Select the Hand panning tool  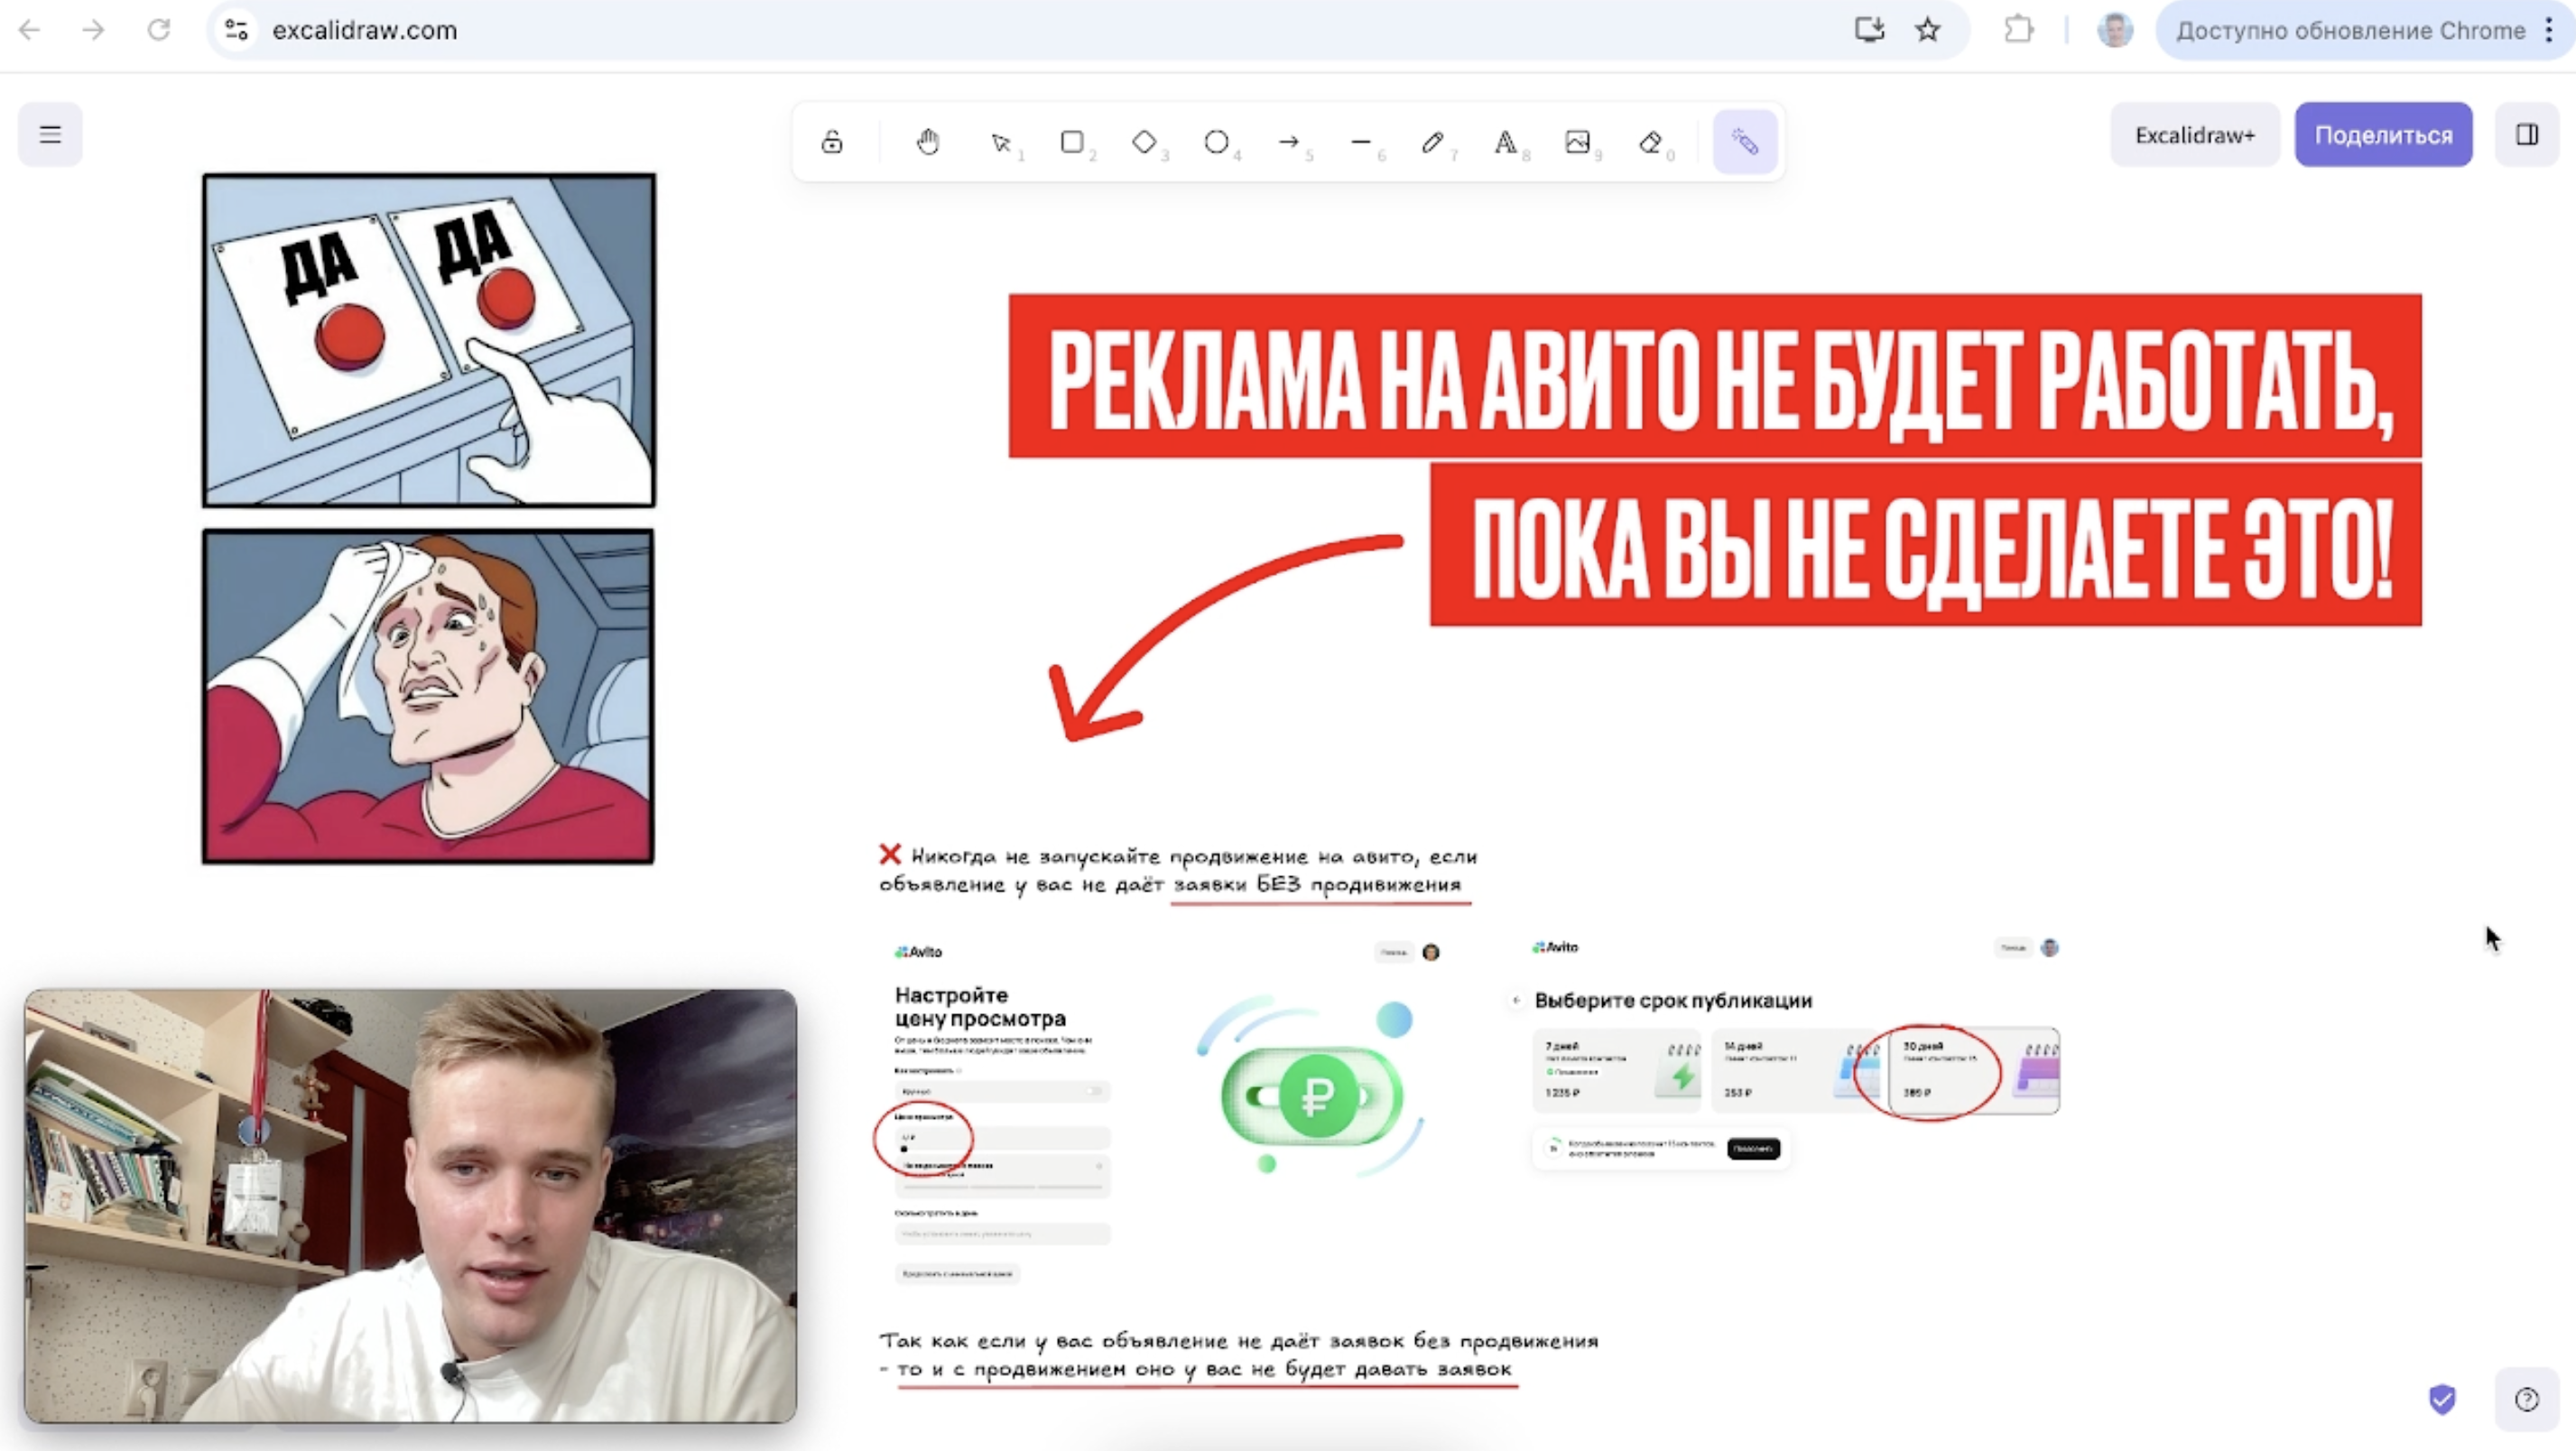(x=928, y=142)
